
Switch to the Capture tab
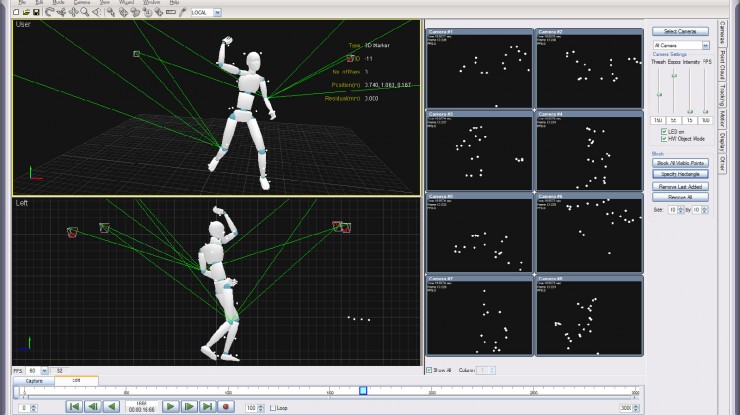pos(34,381)
